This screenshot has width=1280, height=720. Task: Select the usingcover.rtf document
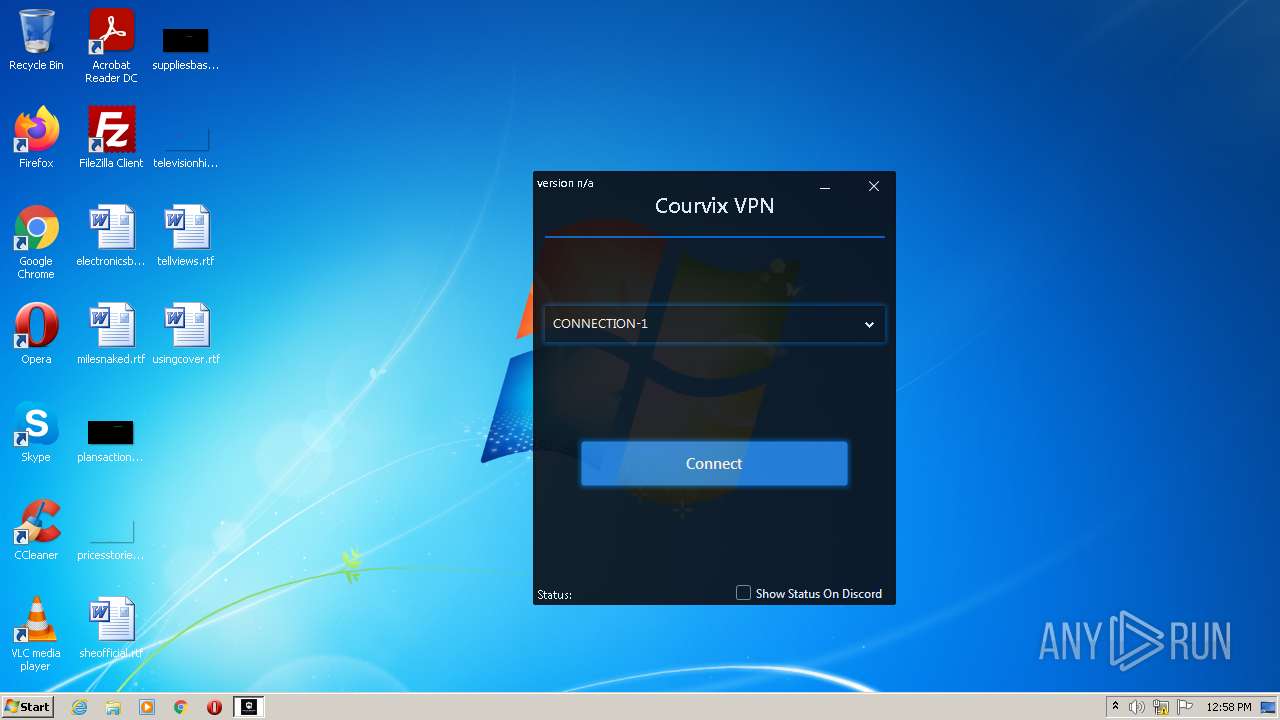[x=186, y=334]
